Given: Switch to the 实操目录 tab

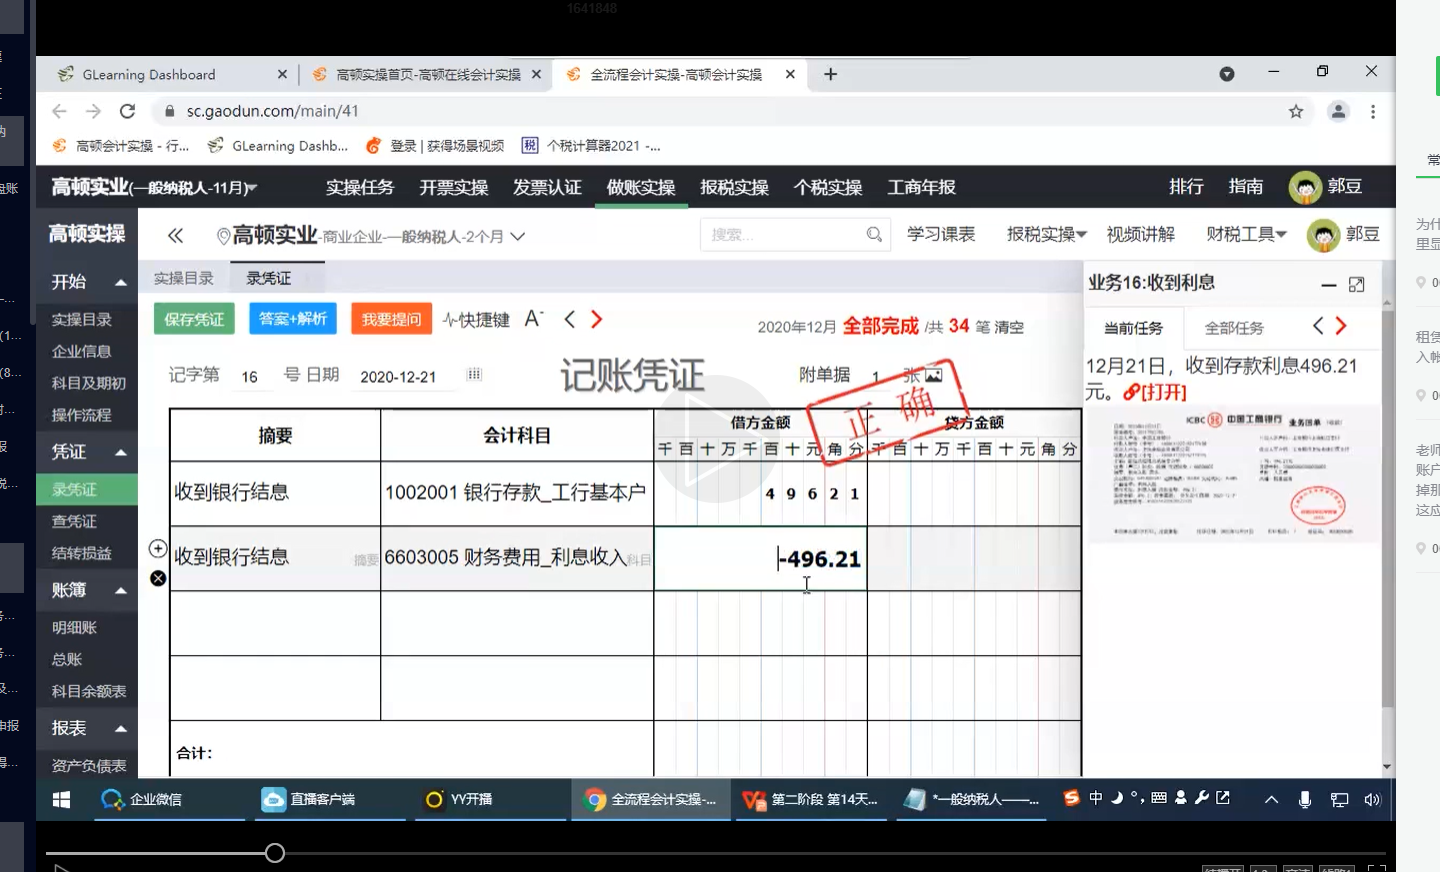Looking at the screenshot, I should [184, 278].
